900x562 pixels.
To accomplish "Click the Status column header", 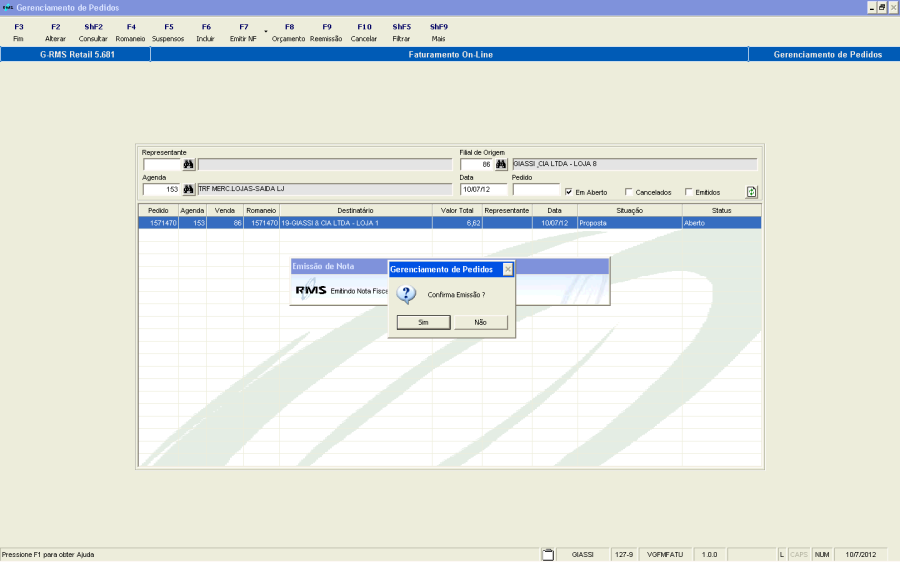I will click(721, 211).
